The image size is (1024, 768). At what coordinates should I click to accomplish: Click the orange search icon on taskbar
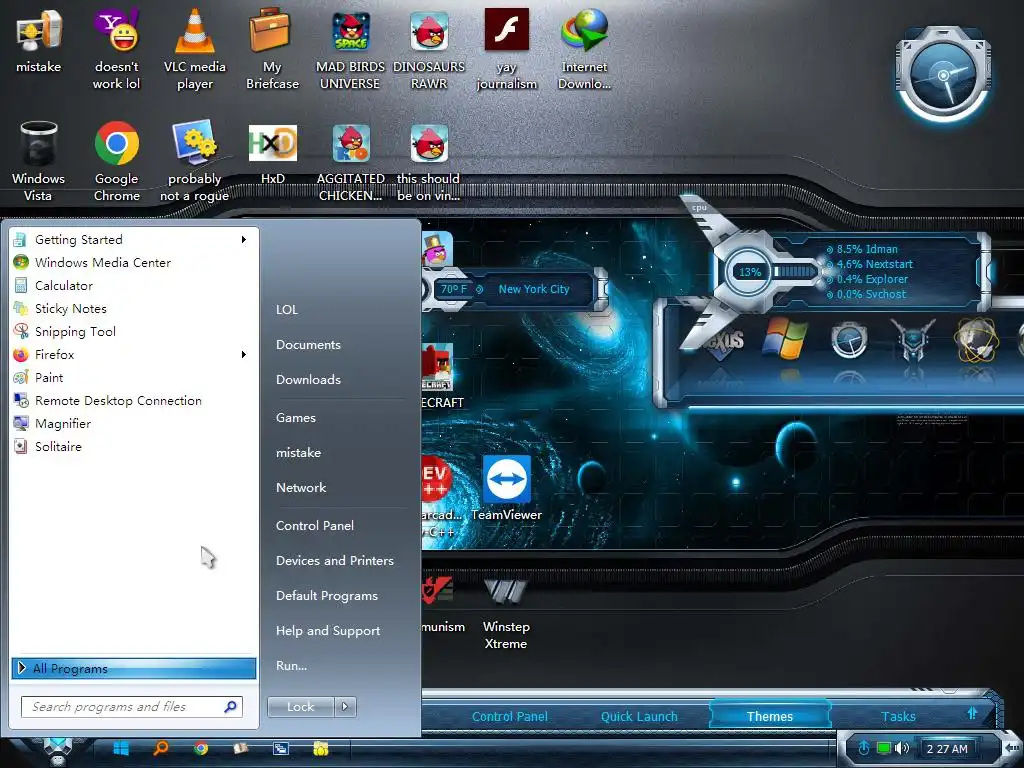(x=161, y=748)
